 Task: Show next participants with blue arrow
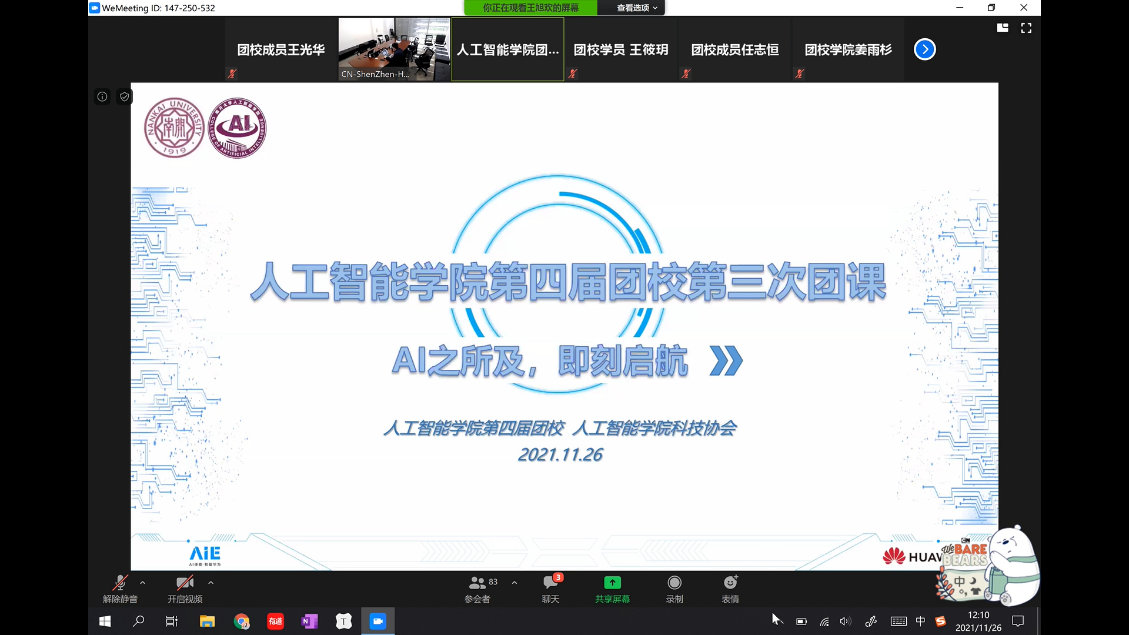(x=925, y=49)
